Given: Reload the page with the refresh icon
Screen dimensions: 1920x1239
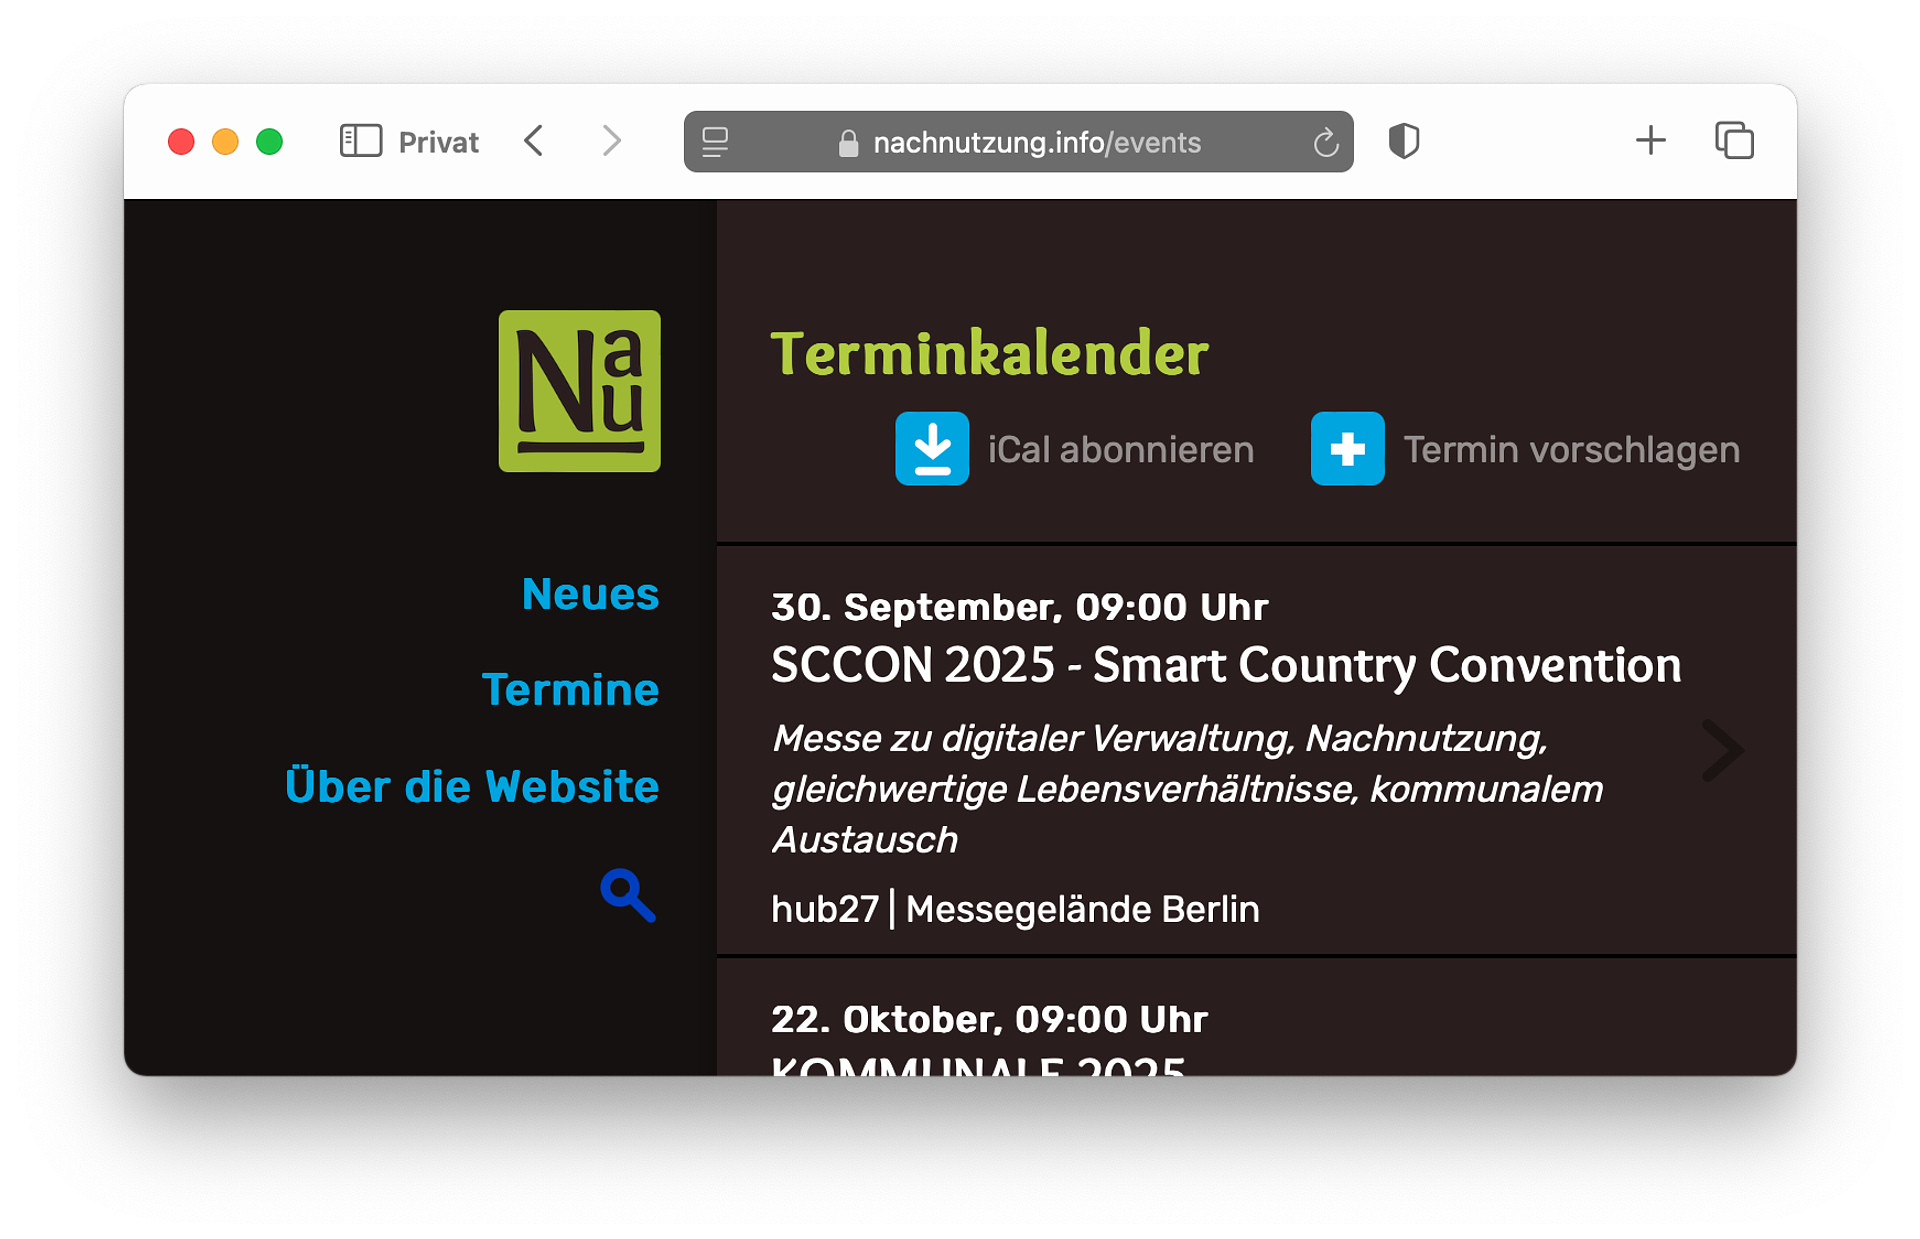Looking at the screenshot, I should click(1326, 142).
